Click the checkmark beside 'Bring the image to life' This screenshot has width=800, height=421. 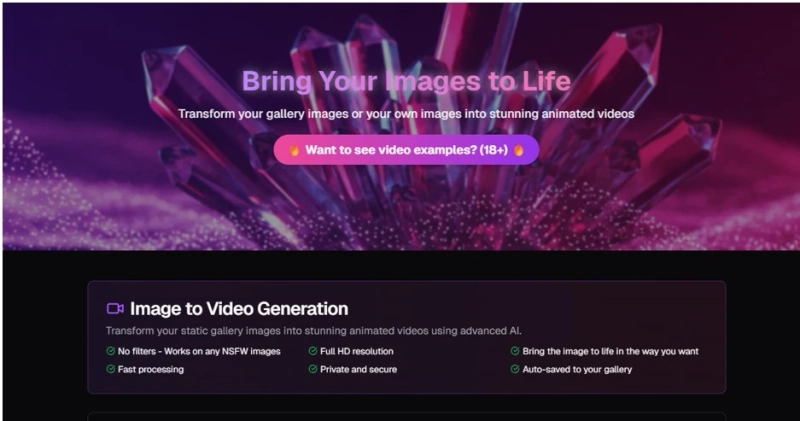tap(515, 351)
